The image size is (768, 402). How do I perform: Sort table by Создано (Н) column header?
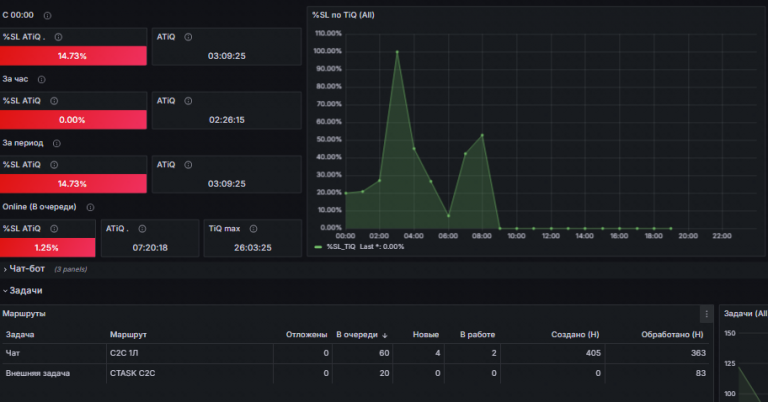(x=575, y=334)
